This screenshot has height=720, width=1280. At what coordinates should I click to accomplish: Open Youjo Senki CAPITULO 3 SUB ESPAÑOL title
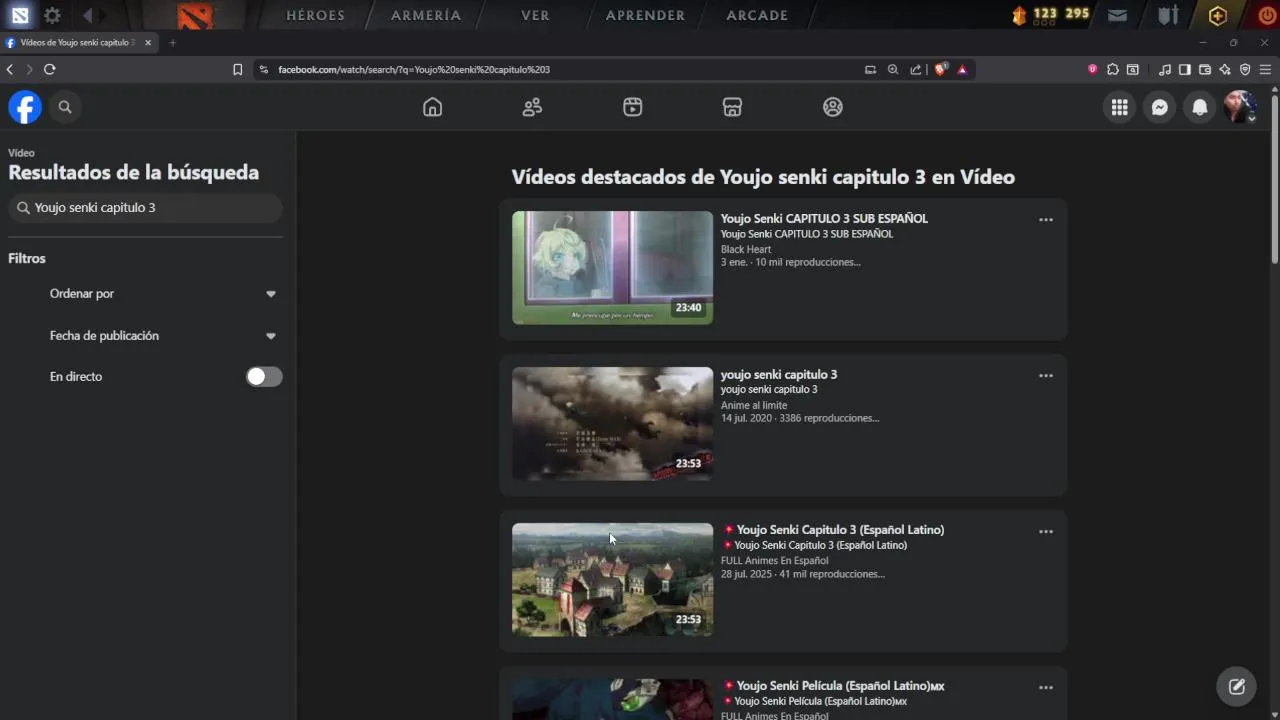pyautogui.click(x=824, y=218)
